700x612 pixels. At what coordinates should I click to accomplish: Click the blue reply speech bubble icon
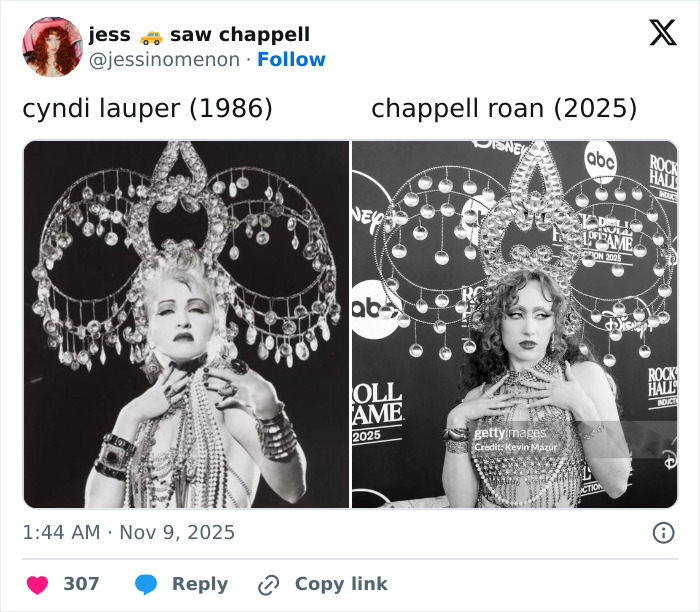pos(146,584)
